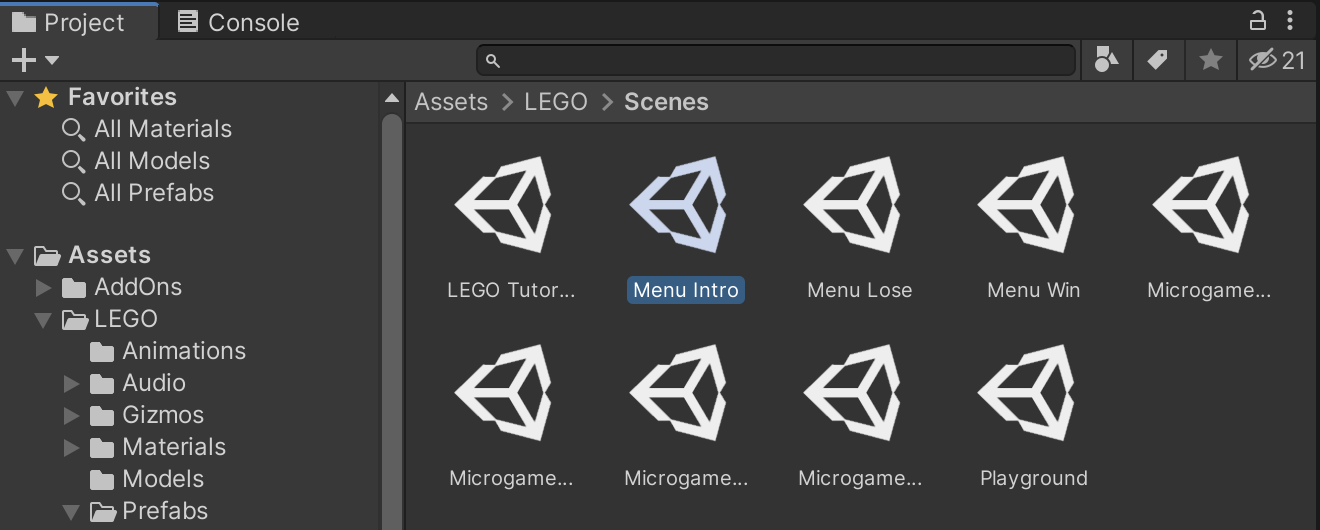The image size is (1320, 530).
Task: Click the folder tree vertical scrollbar thumb
Action: point(392,320)
